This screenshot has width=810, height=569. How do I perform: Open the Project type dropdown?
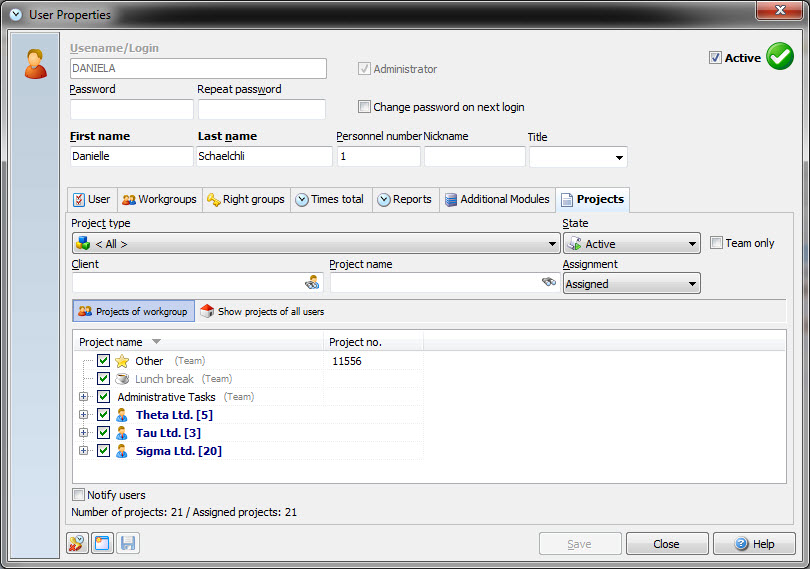(552, 243)
